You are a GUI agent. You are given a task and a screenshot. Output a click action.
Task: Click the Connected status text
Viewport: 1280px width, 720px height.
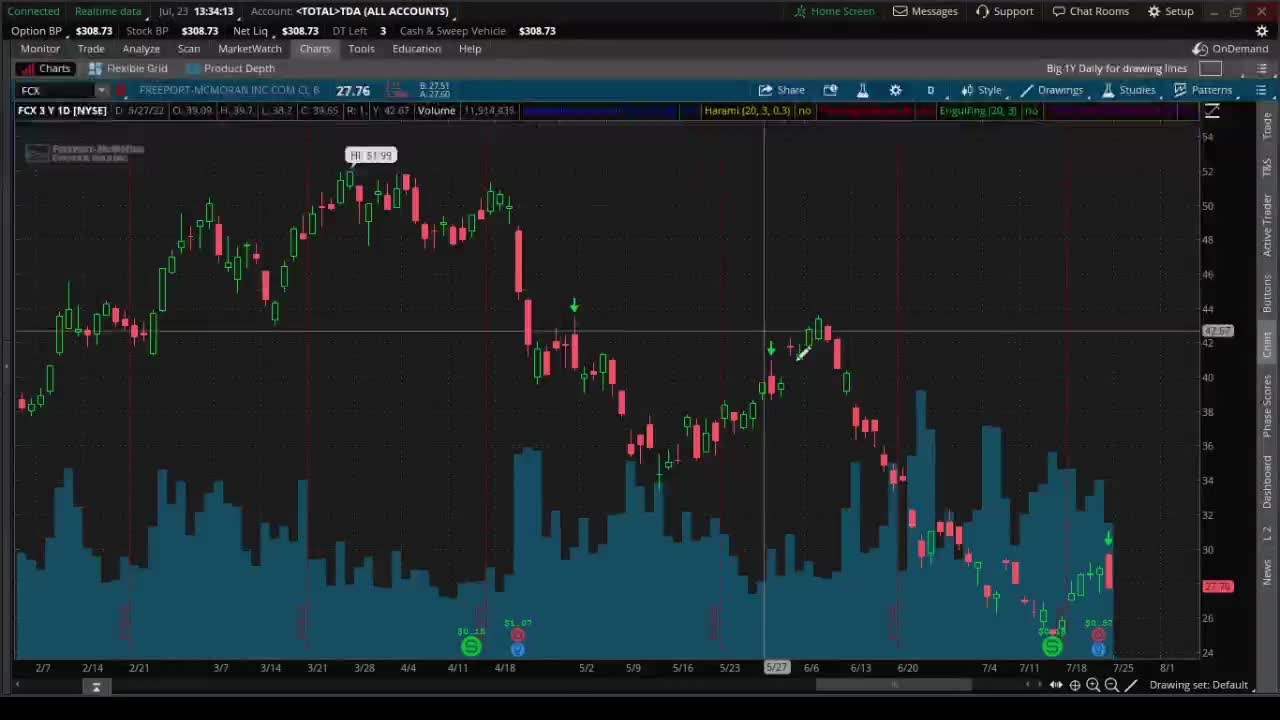tap(33, 11)
